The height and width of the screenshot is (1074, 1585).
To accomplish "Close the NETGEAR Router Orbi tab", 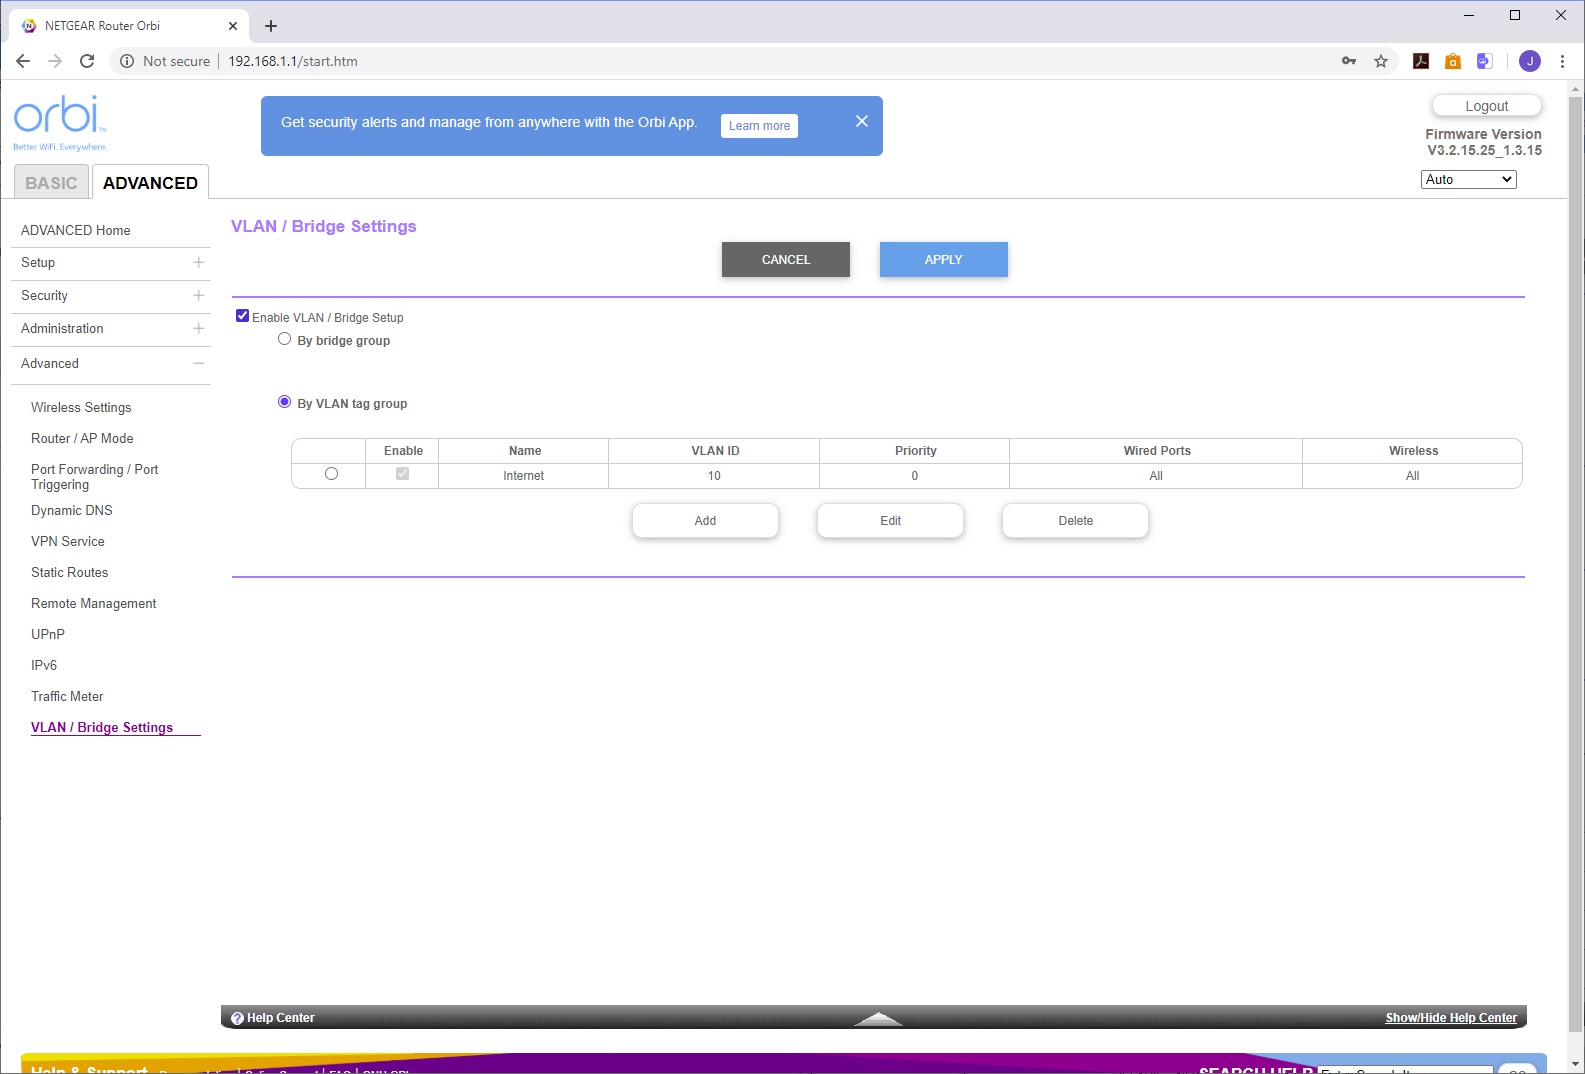I will click(x=233, y=26).
